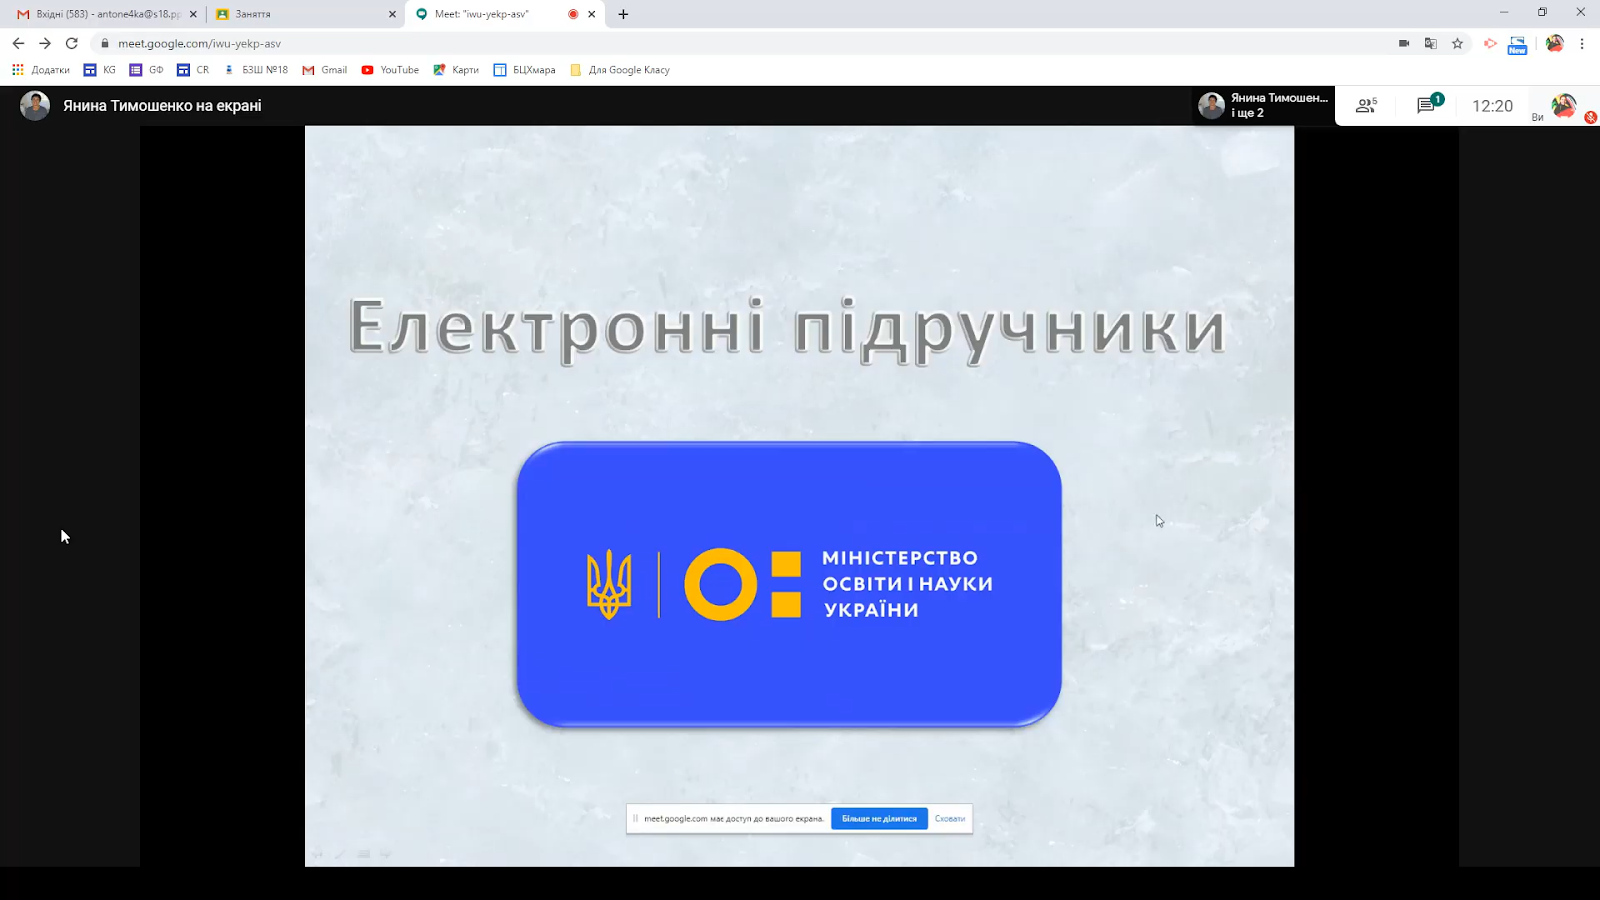The width and height of the screenshot is (1600, 900).
Task: Open the Chrome profile avatar in toolbar
Action: pyautogui.click(x=1554, y=43)
